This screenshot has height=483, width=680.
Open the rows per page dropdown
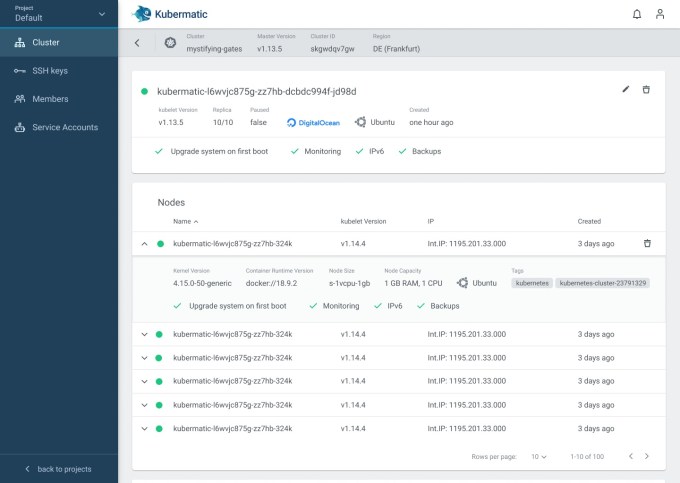539,456
